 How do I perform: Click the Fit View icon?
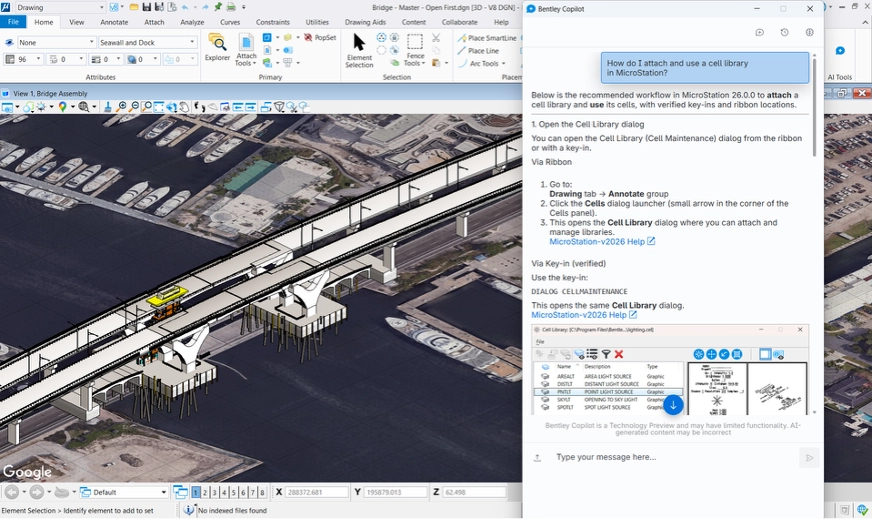(x=158, y=107)
